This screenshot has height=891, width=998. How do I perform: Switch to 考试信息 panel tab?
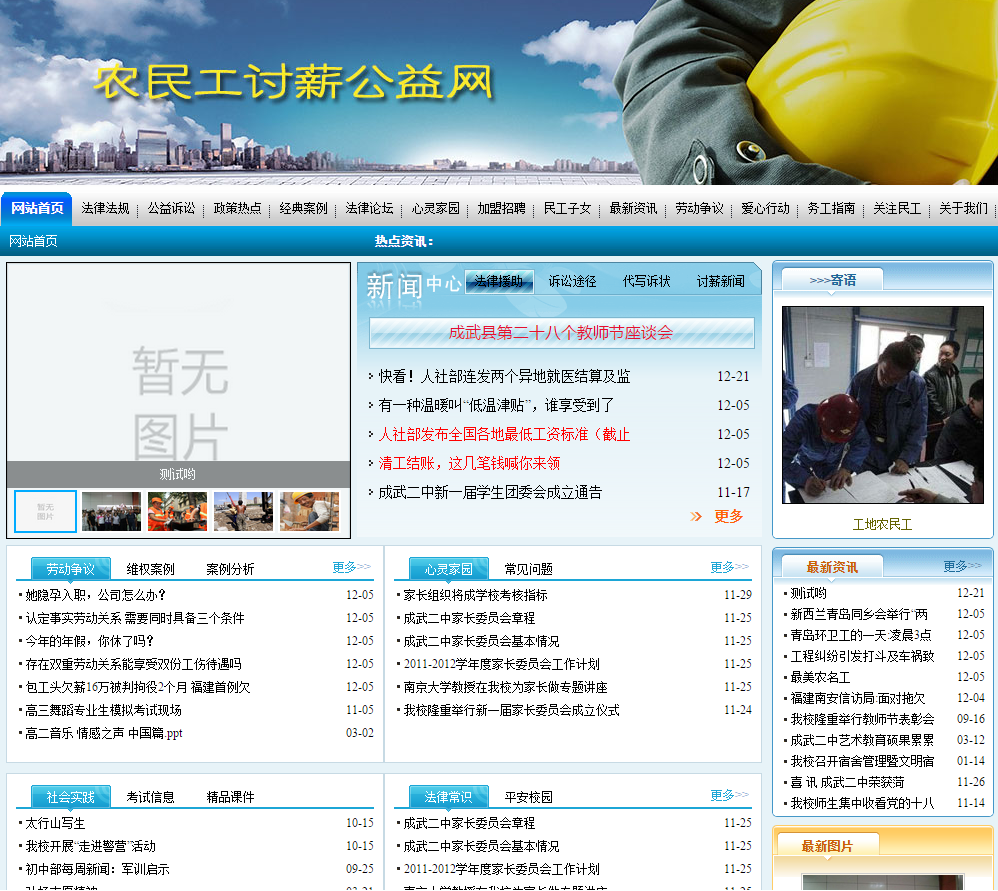pos(150,797)
